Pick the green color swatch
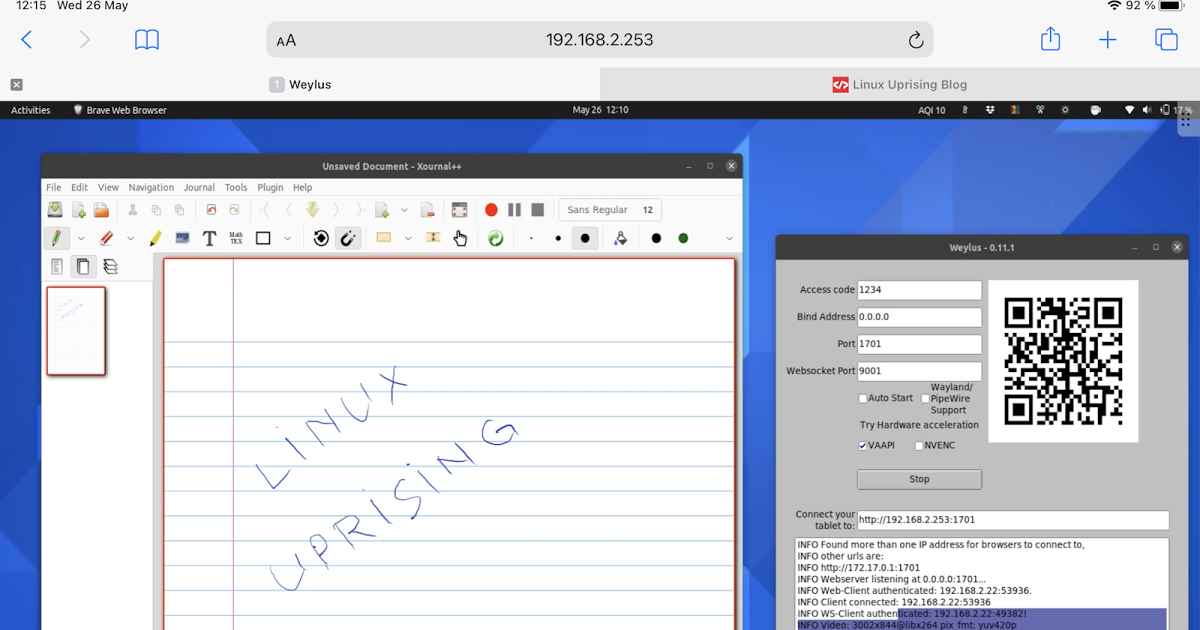The width and height of the screenshot is (1200, 630). [x=683, y=238]
